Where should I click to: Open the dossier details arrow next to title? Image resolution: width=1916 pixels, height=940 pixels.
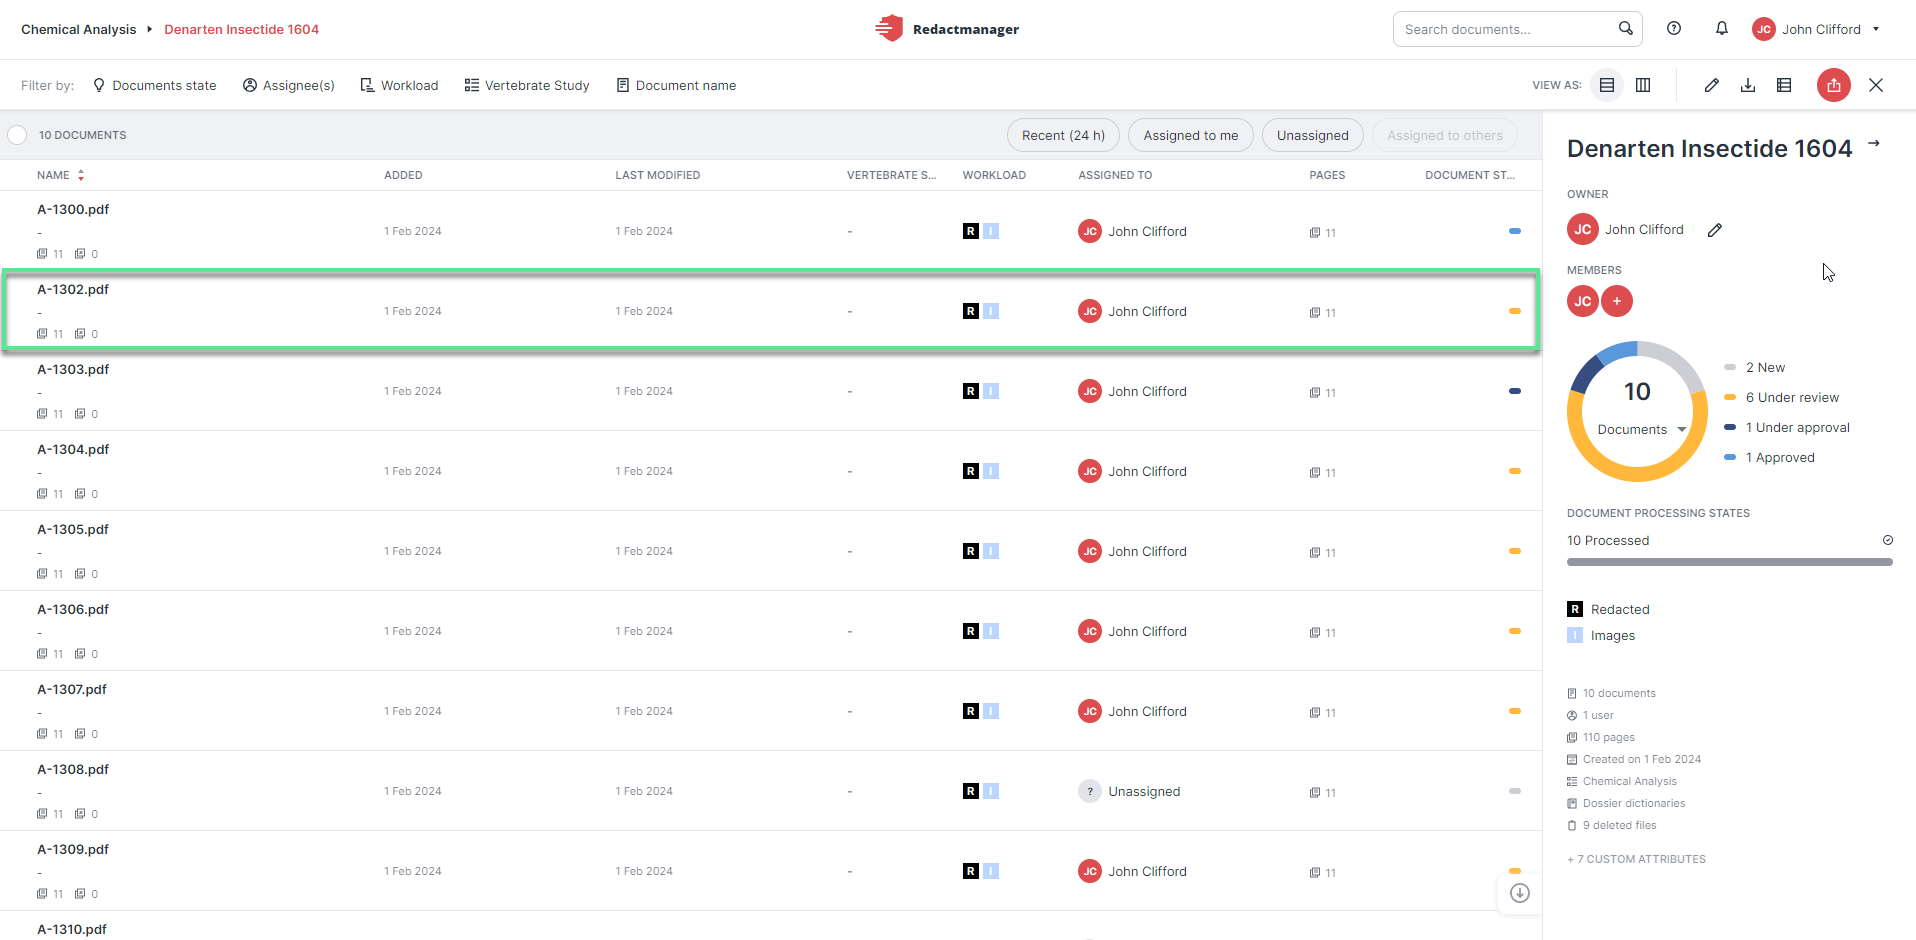pyautogui.click(x=1874, y=144)
